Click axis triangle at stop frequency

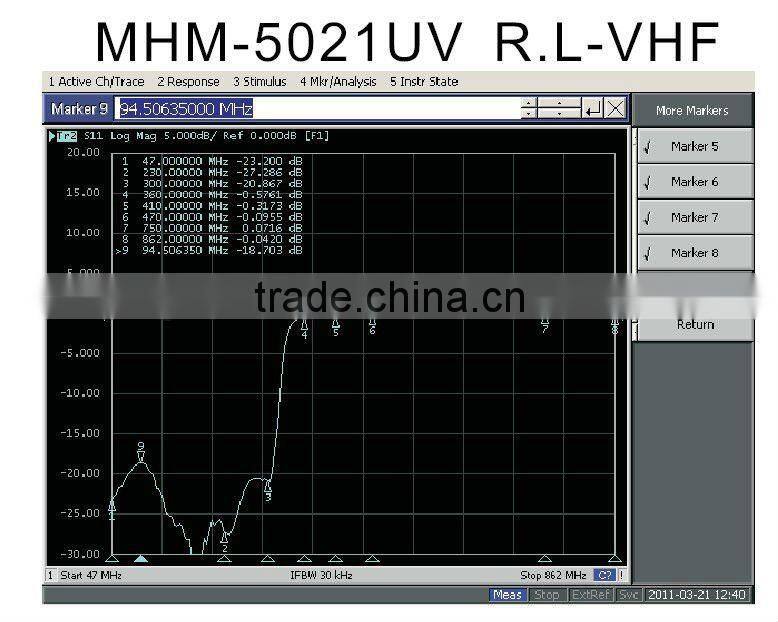[615, 559]
